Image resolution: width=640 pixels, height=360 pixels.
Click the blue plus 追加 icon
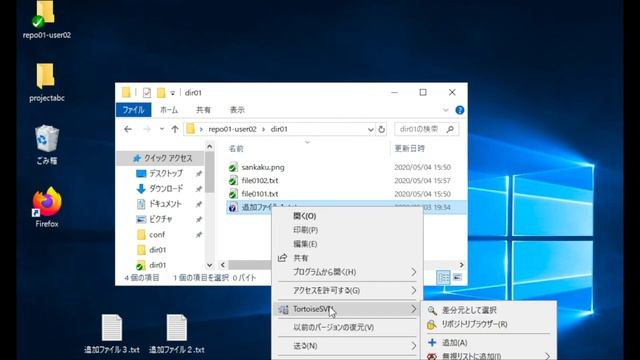click(432, 342)
